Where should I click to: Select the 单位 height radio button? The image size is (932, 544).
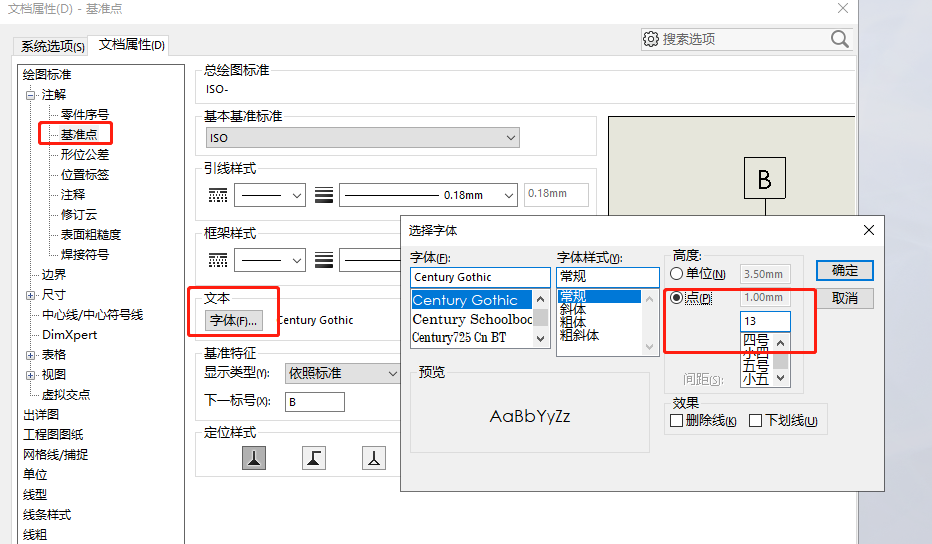click(676, 274)
